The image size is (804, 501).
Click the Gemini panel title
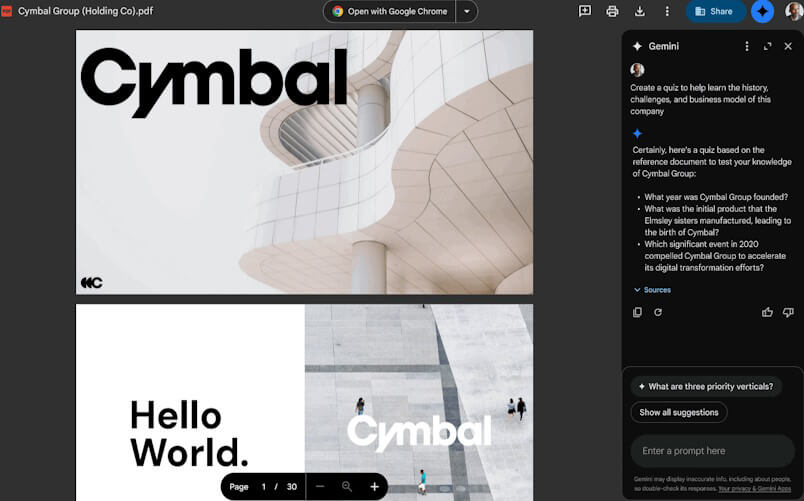pyautogui.click(x=664, y=46)
